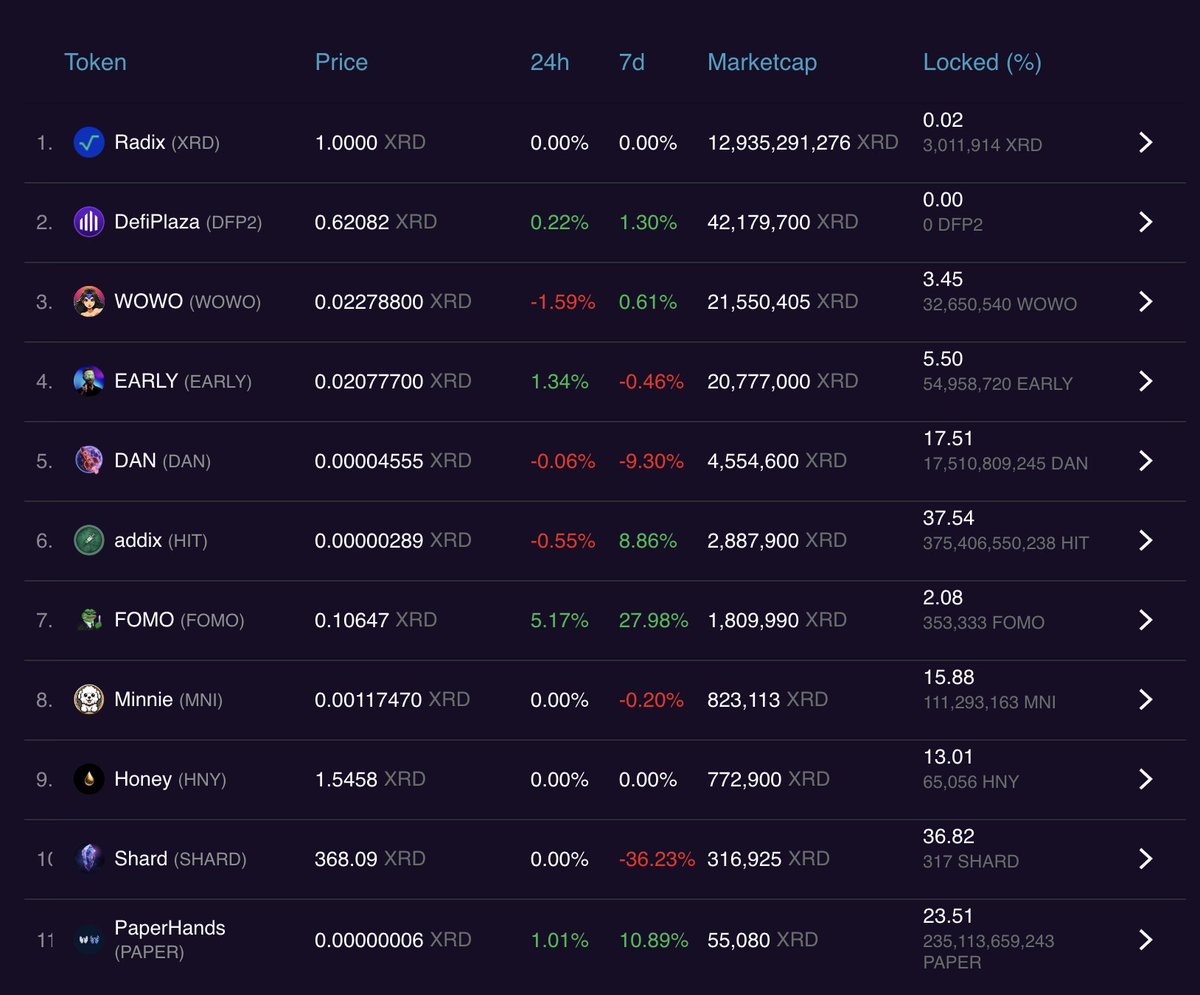
Task: Open PaperHands row details chevron
Action: coord(1146,940)
